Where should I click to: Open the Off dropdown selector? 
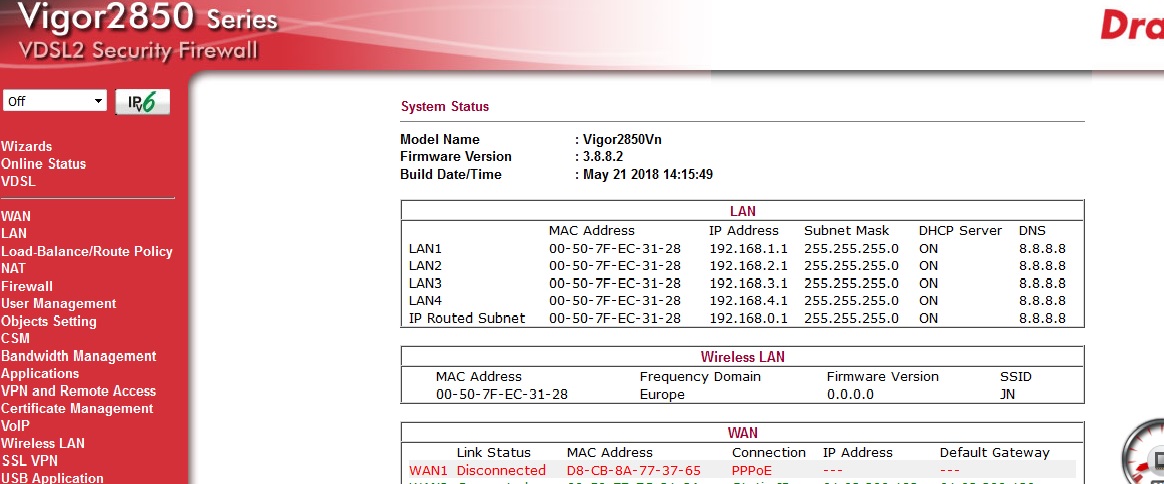click(55, 101)
